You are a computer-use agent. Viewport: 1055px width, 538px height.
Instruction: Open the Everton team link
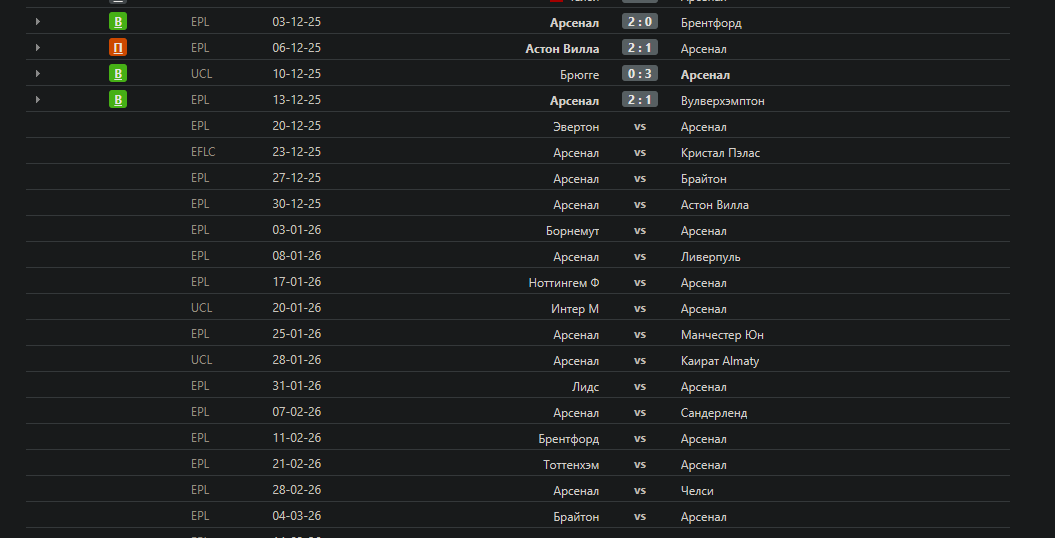(576, 127)
